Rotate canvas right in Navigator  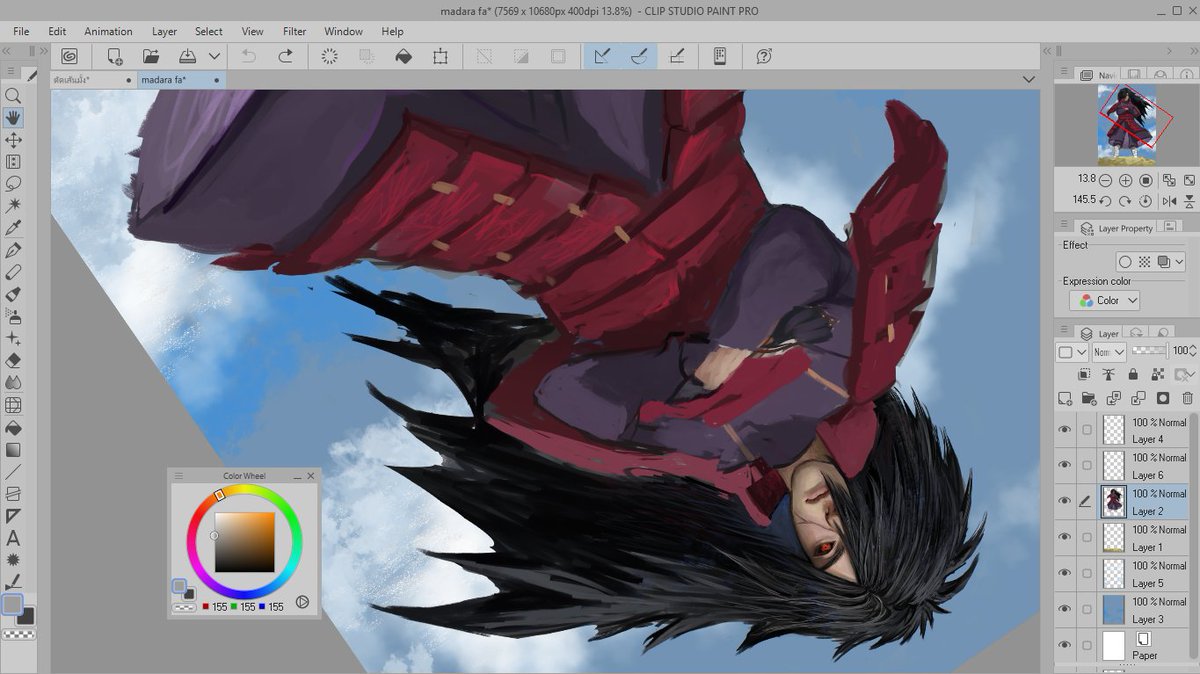pos(1125,201)
